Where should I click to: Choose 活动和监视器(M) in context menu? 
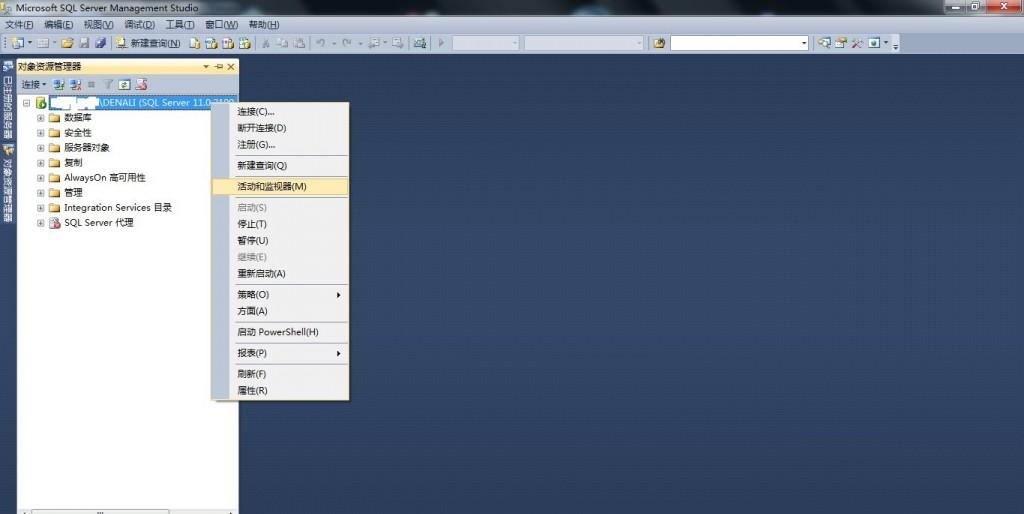[280, 187]
